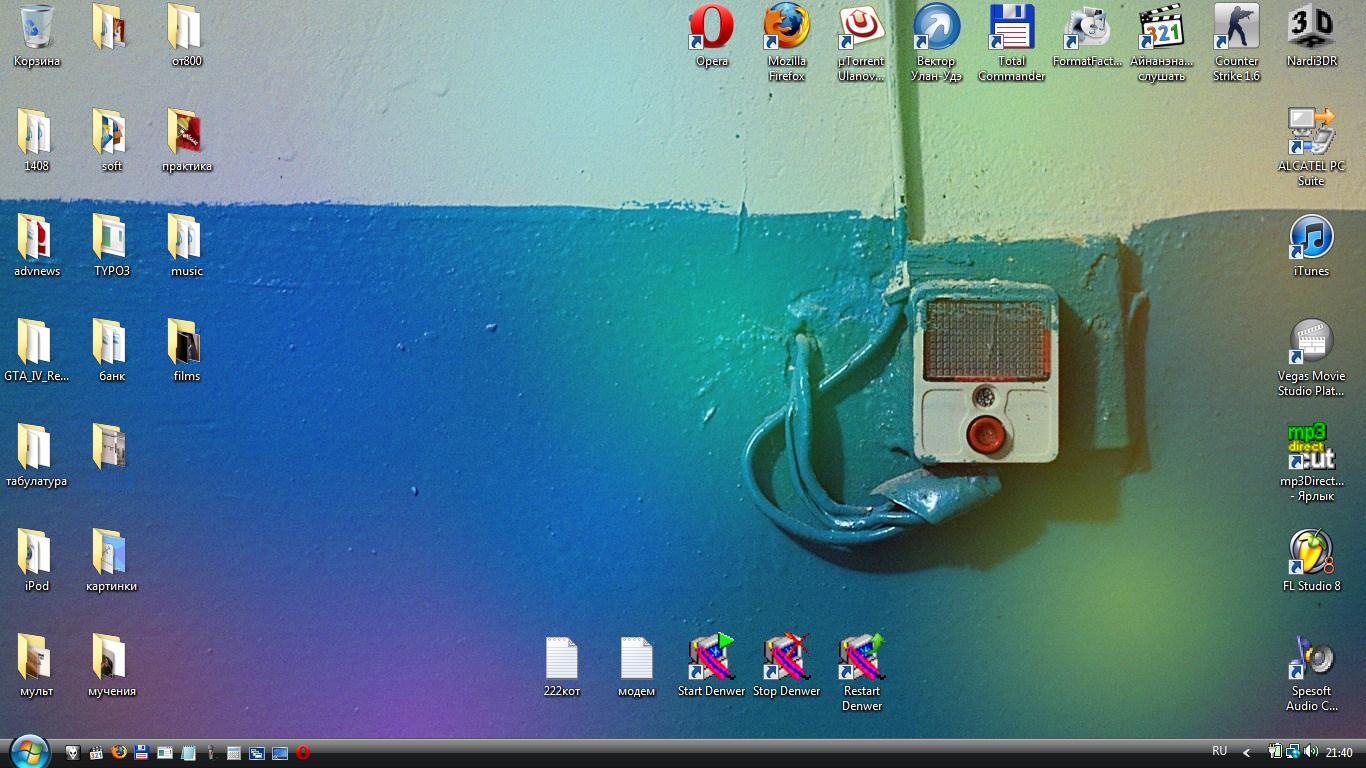The width and height of the screenshot is (1366, 768).
Task: Select the Корзина recycle bin
Action: point(37,28)
